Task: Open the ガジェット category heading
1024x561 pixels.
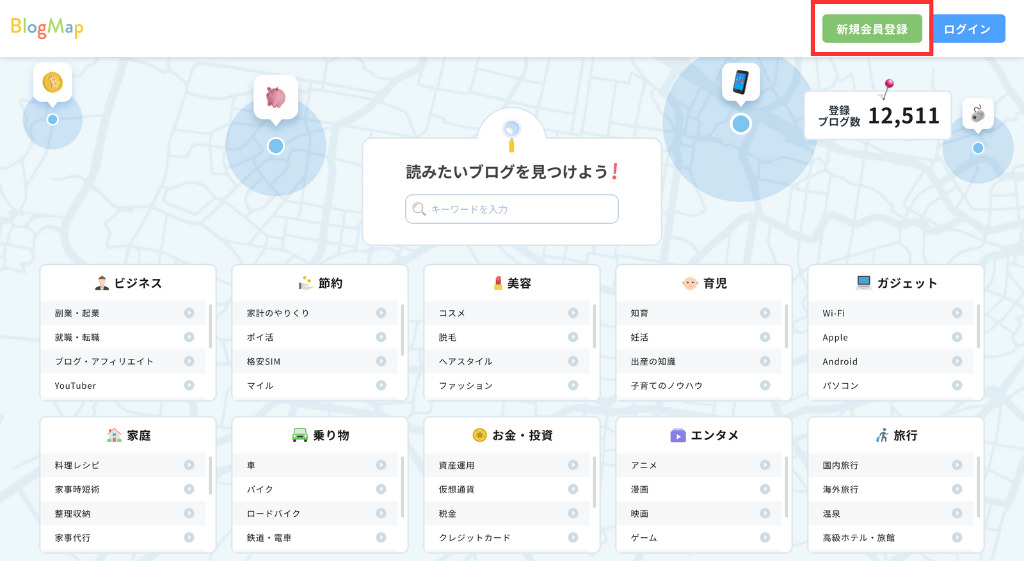Action: point(896,283)
